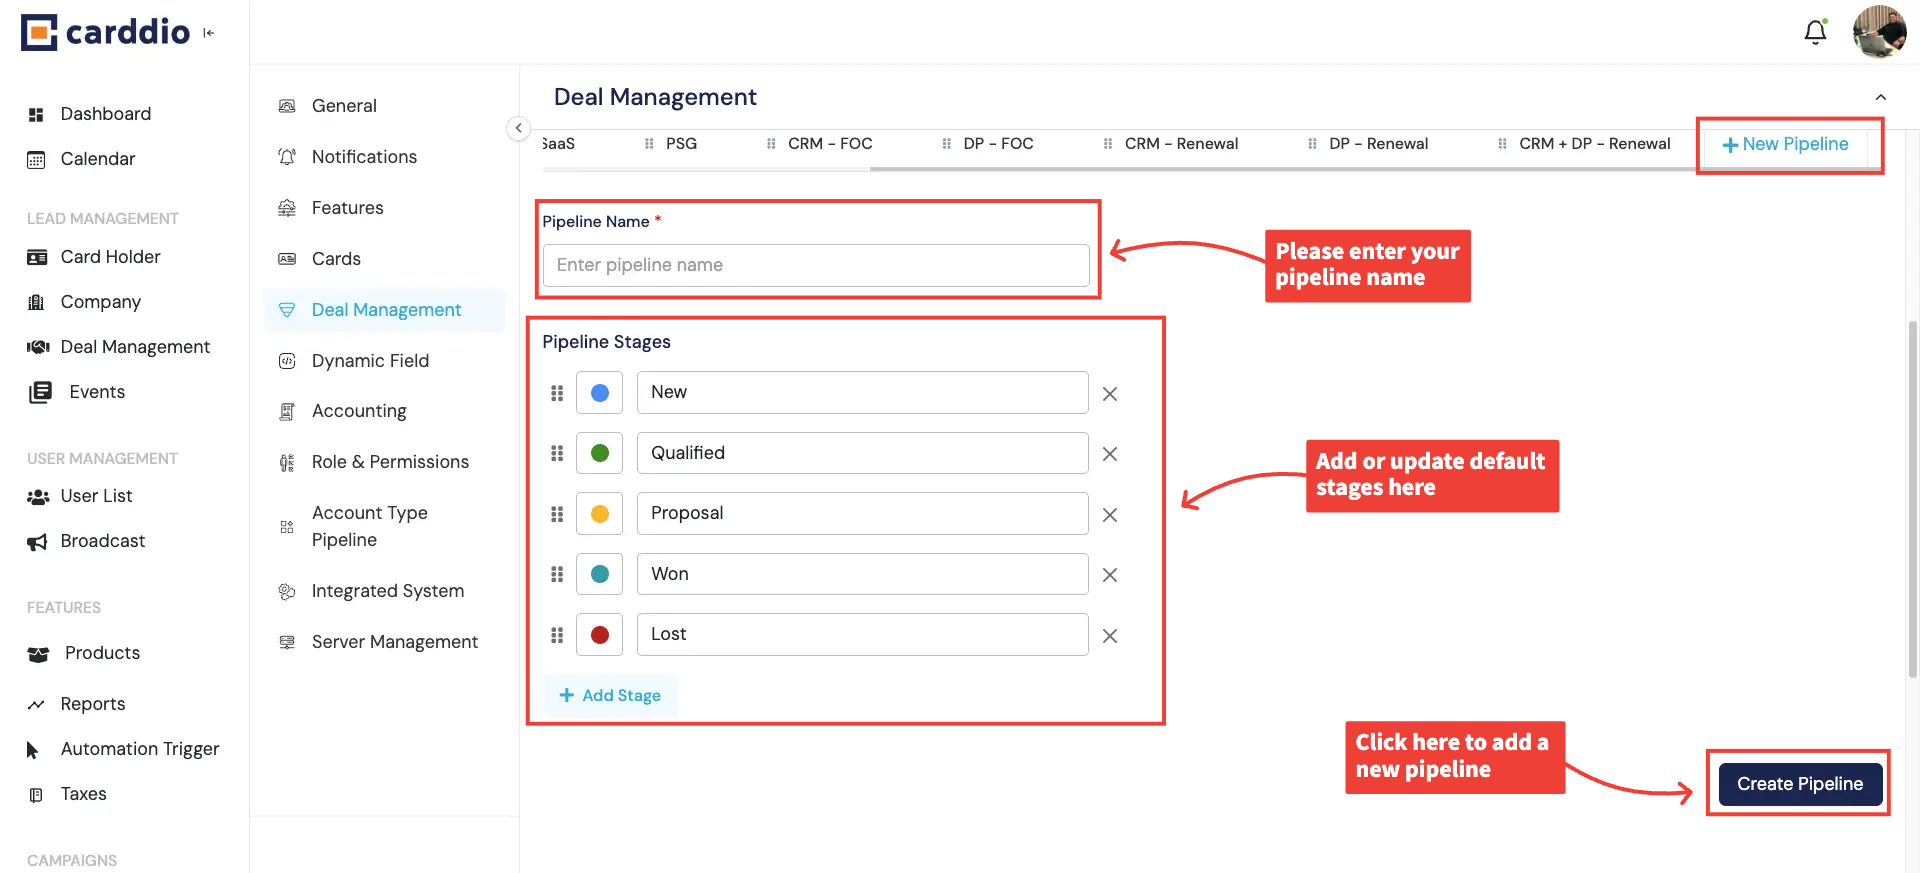The height and width of the screenshot is (873, 1920).
Task: Remove the New stage
Action: point(1110,394)
